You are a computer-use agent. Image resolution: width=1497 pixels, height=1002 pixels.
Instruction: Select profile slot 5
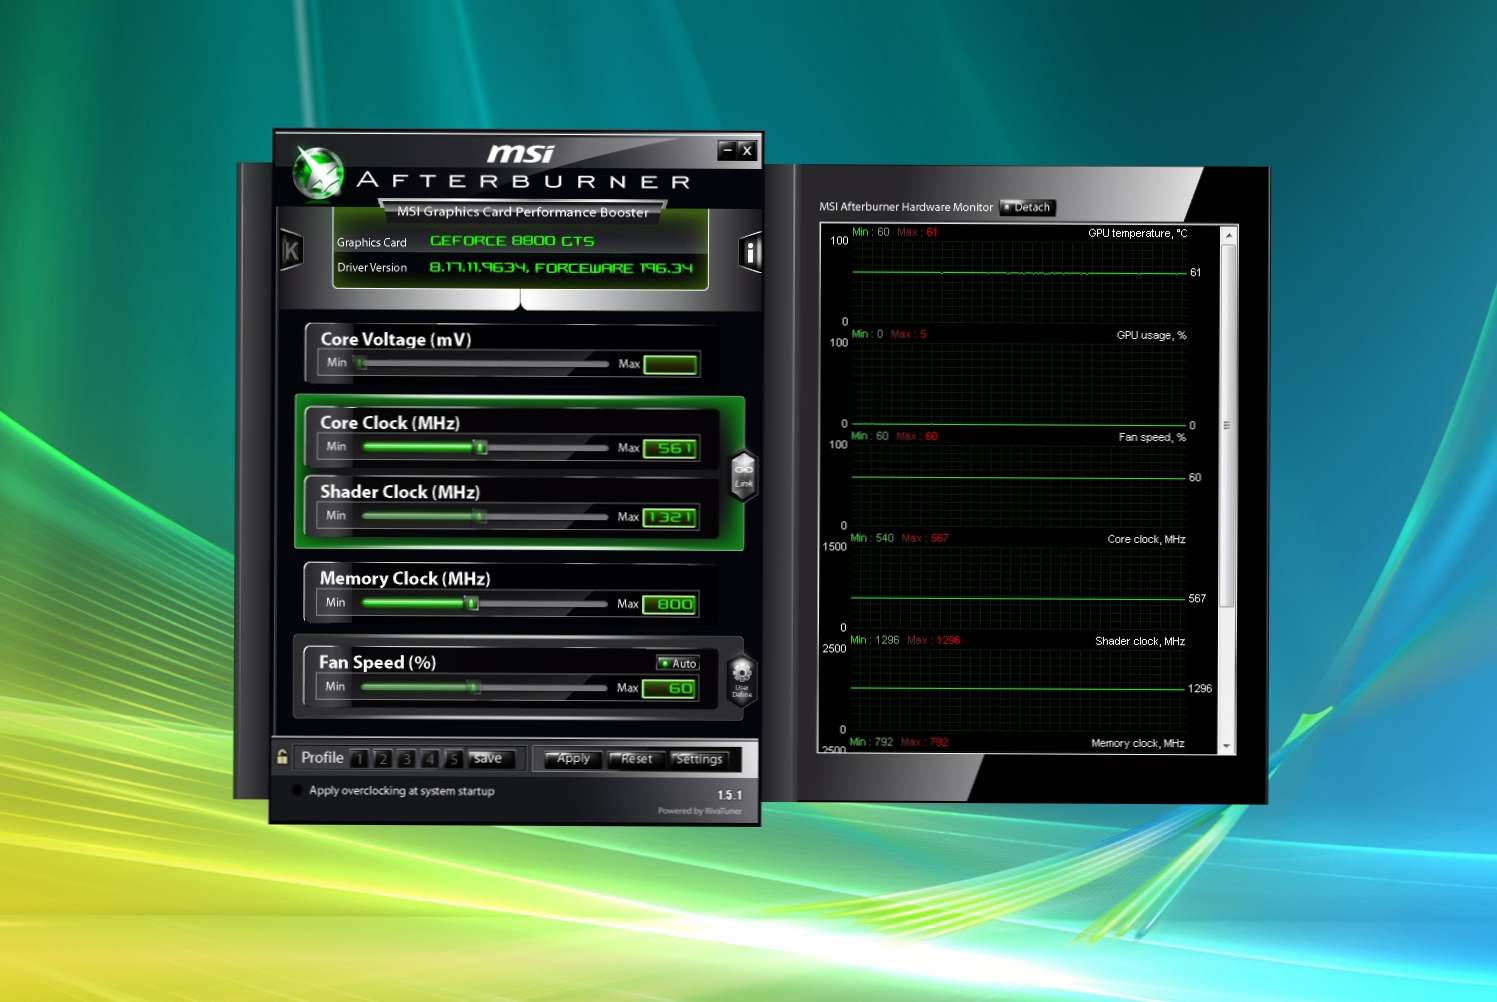[453, 759]
